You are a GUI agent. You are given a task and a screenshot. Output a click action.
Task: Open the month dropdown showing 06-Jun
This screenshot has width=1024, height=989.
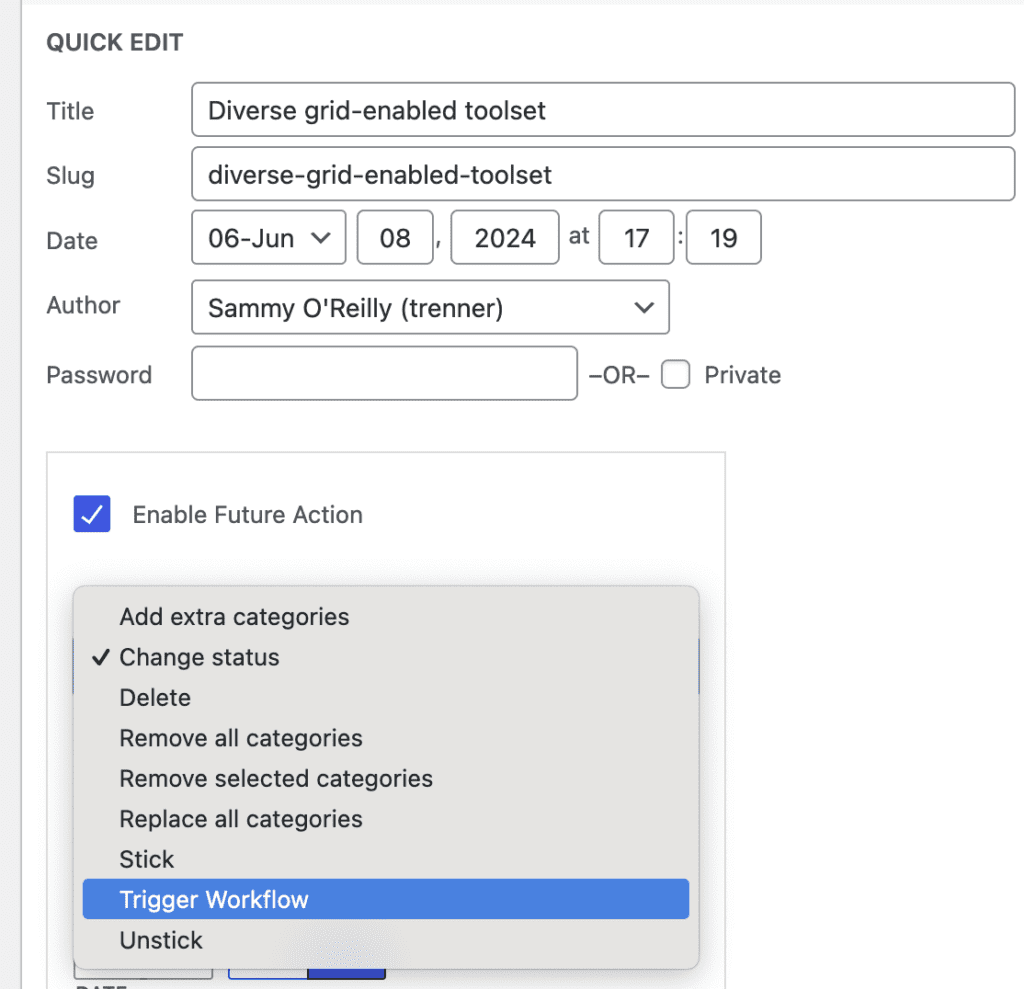(268, 238)
